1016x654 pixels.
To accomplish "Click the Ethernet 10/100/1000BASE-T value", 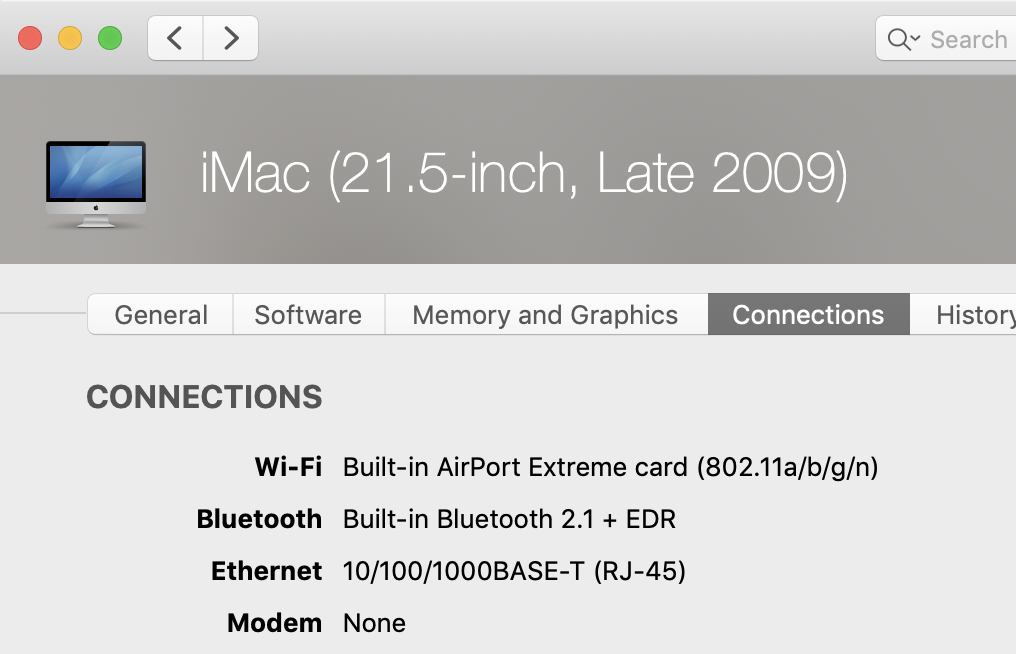I will tap(514, 571).
